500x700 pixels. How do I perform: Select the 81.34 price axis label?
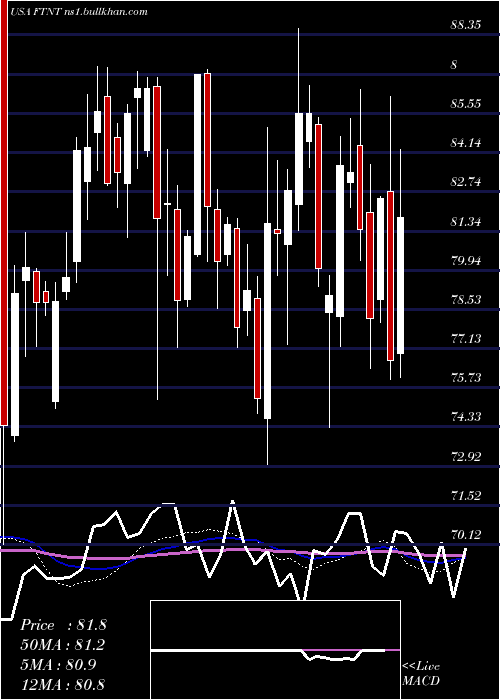pyautogui.click(x=466, y=221)
